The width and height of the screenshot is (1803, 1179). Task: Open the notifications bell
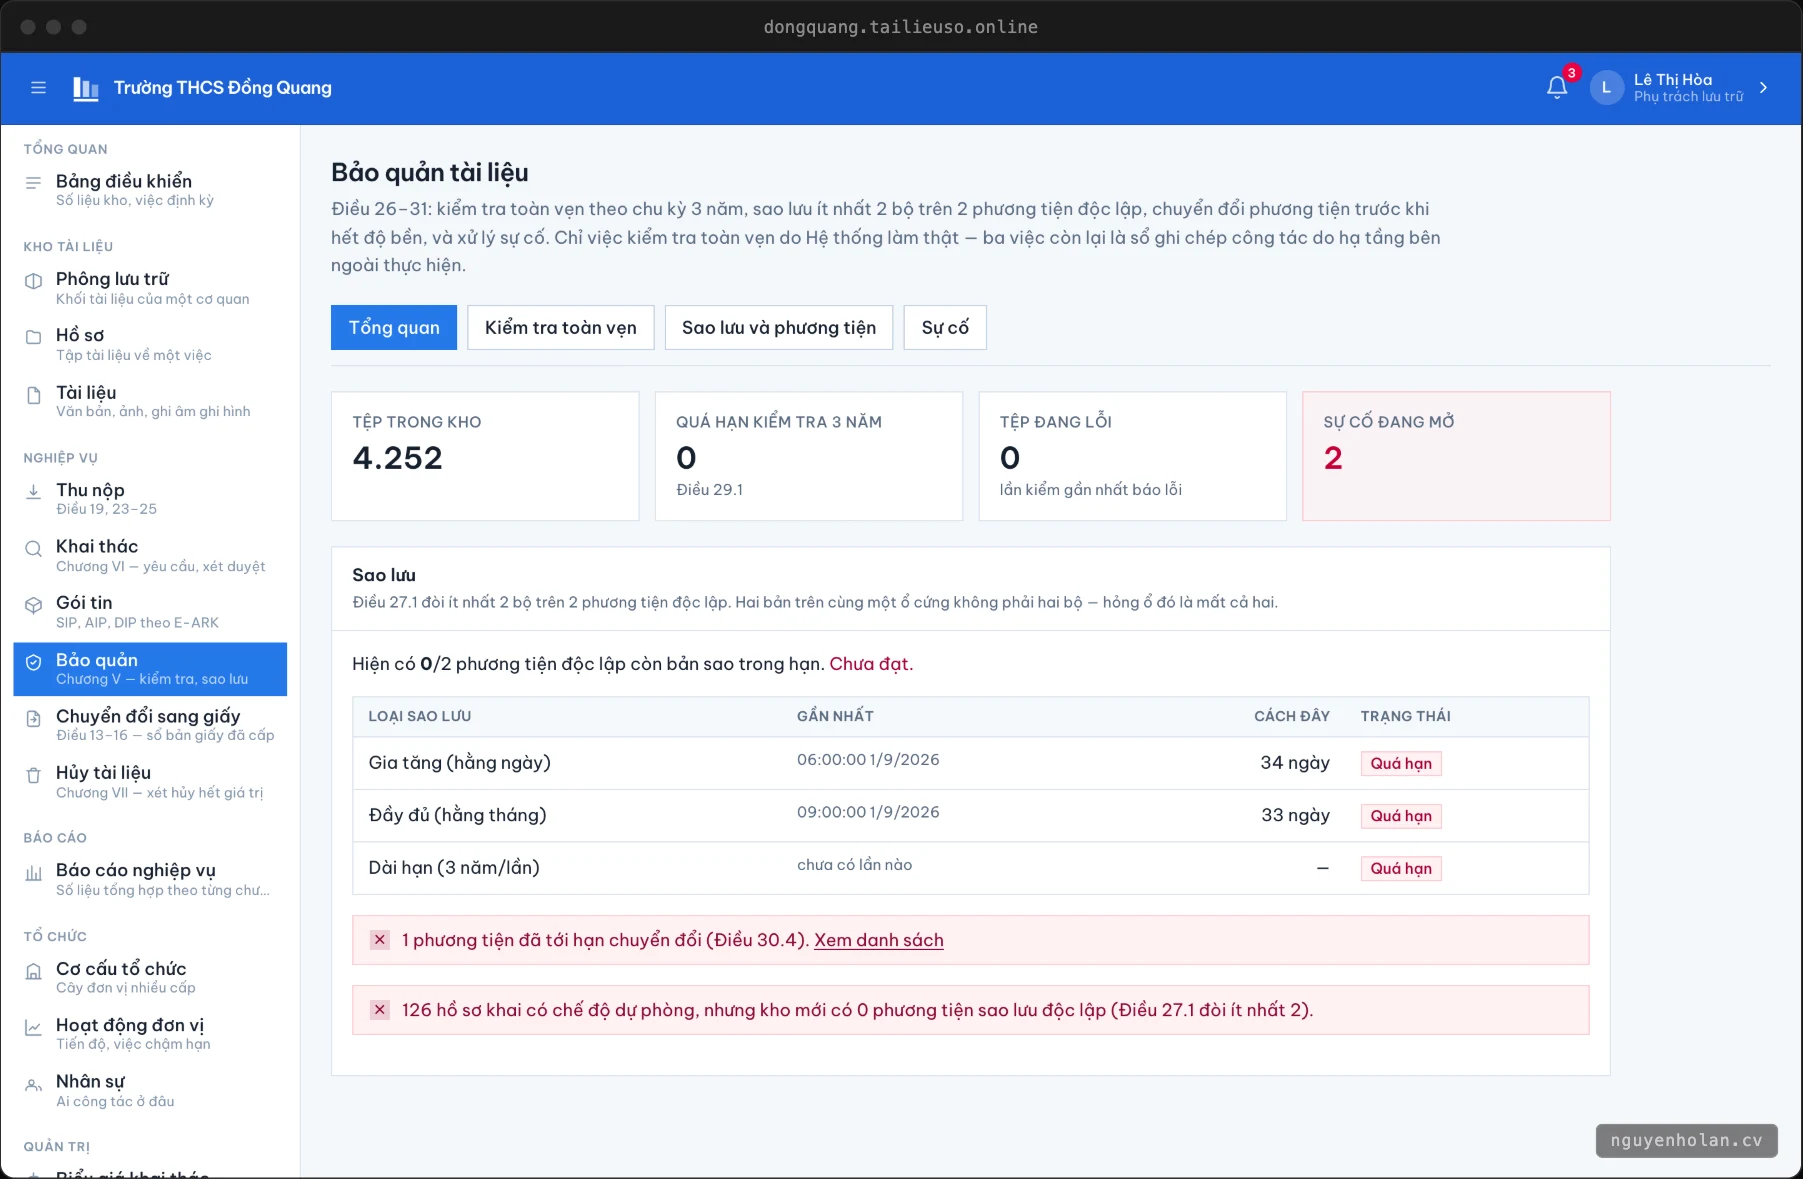coord(1557,88)
